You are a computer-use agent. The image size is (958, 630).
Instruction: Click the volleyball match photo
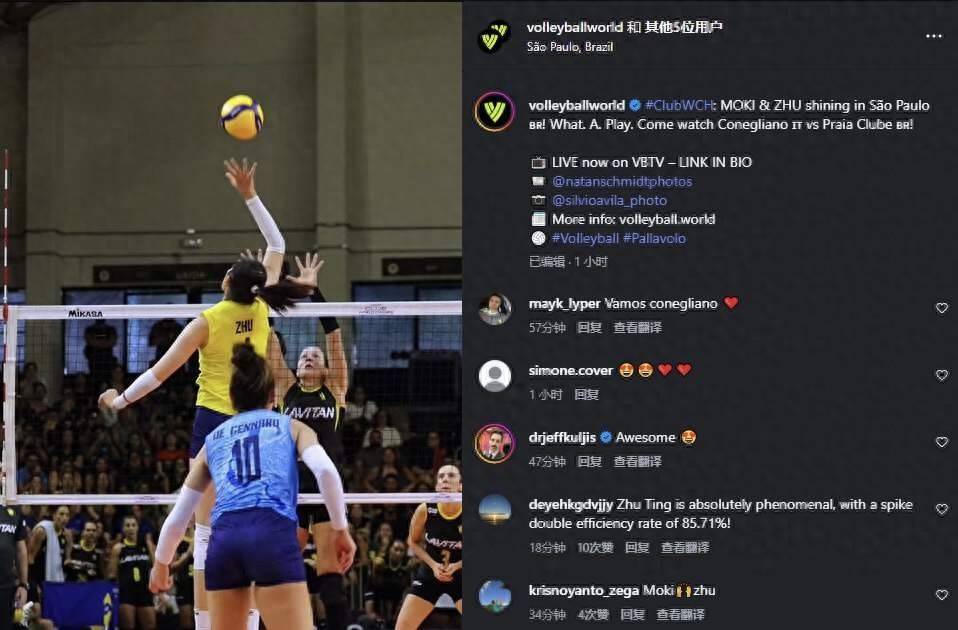click(231, 315)
